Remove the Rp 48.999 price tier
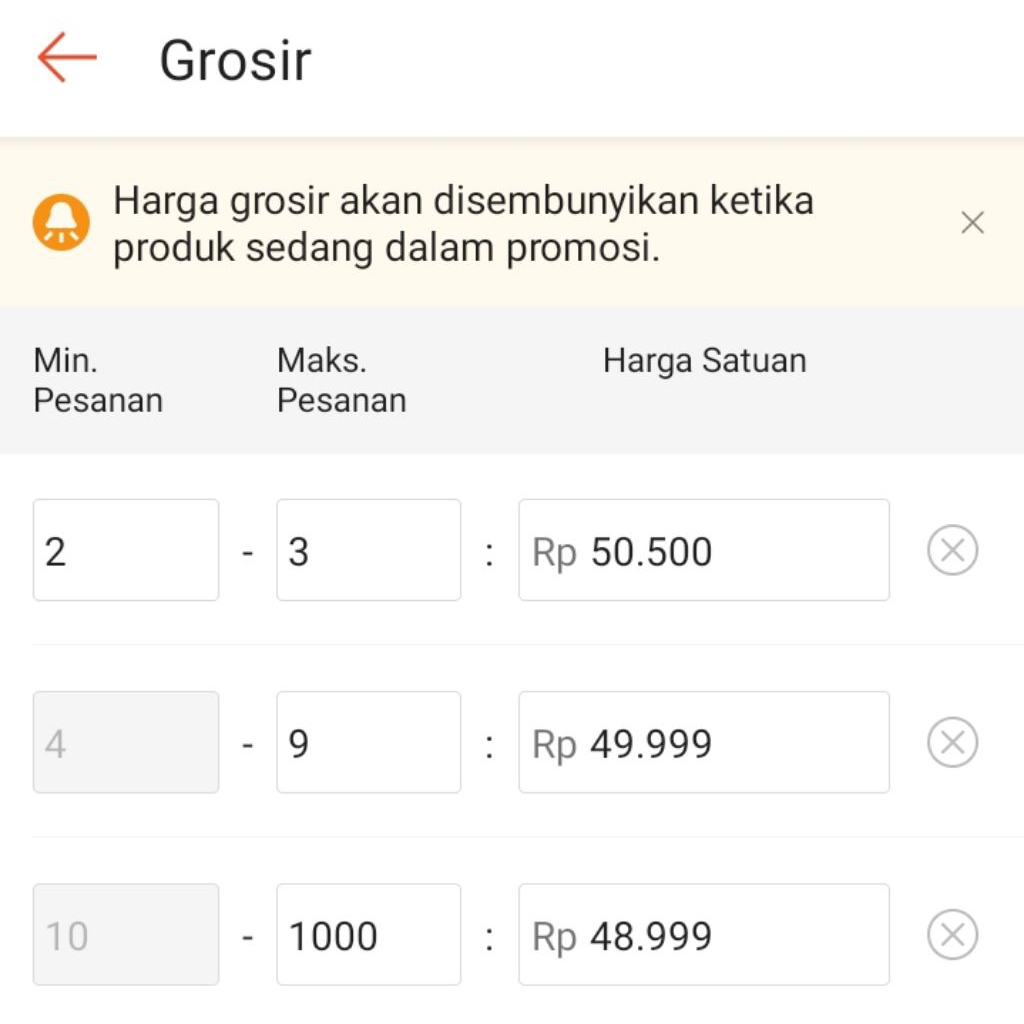This screenshot has height=1024, width=1024. tap(952, 934)
